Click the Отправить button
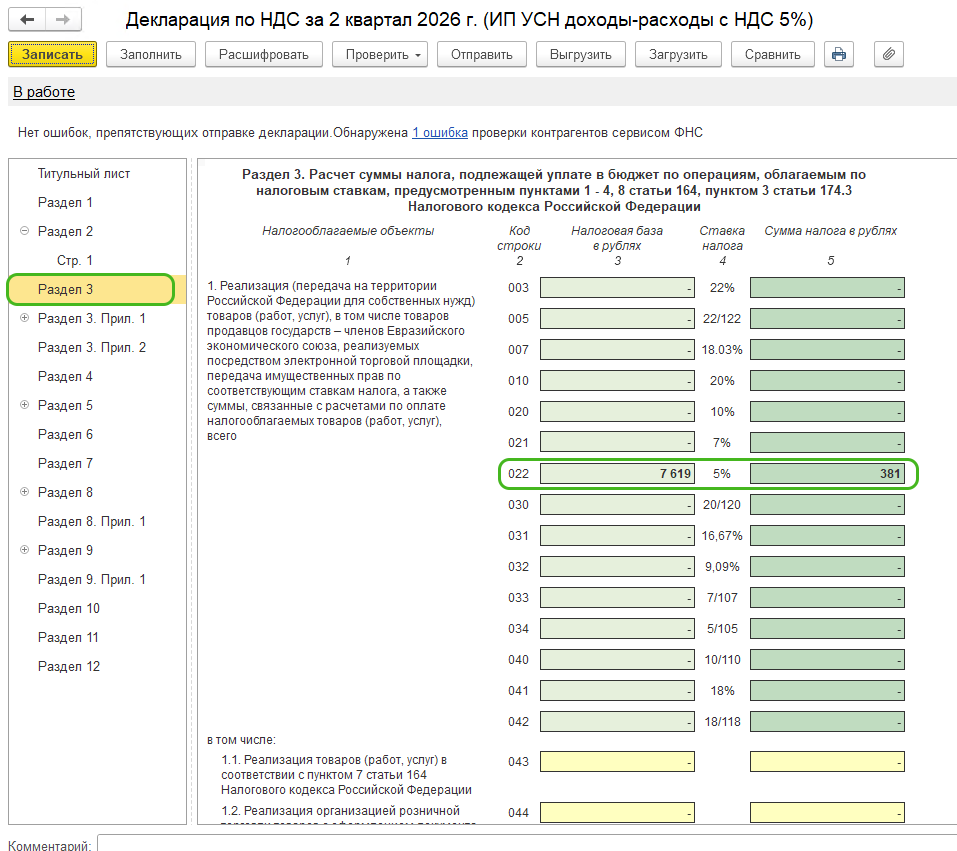 click(482, 54)
